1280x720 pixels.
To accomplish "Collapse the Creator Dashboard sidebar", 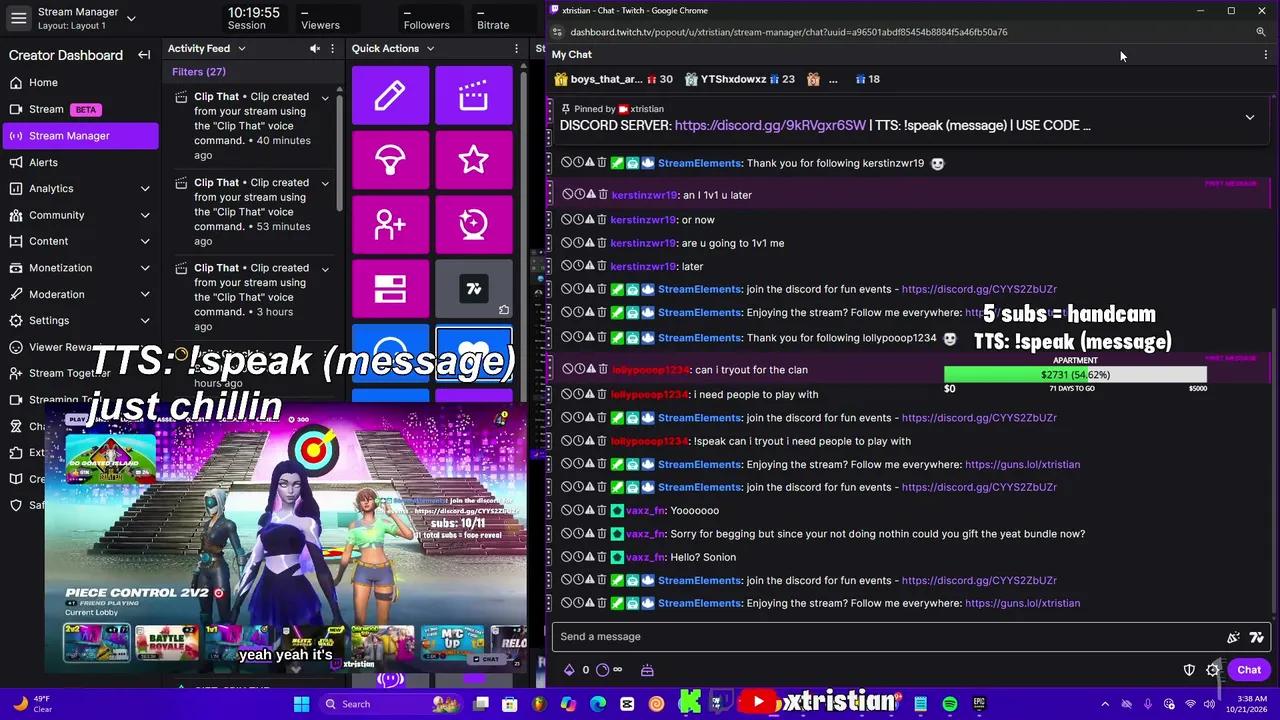I will (x=144, y=55).
